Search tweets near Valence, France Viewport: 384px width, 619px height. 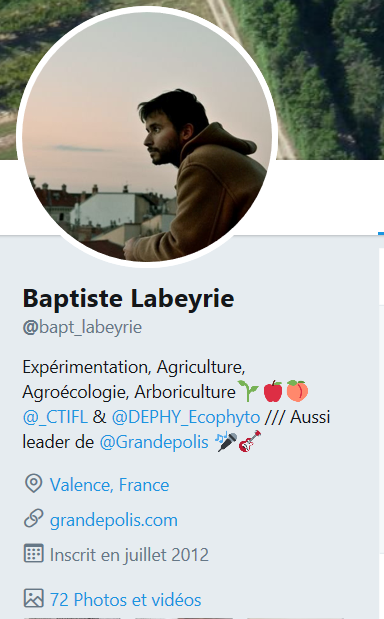109,485
